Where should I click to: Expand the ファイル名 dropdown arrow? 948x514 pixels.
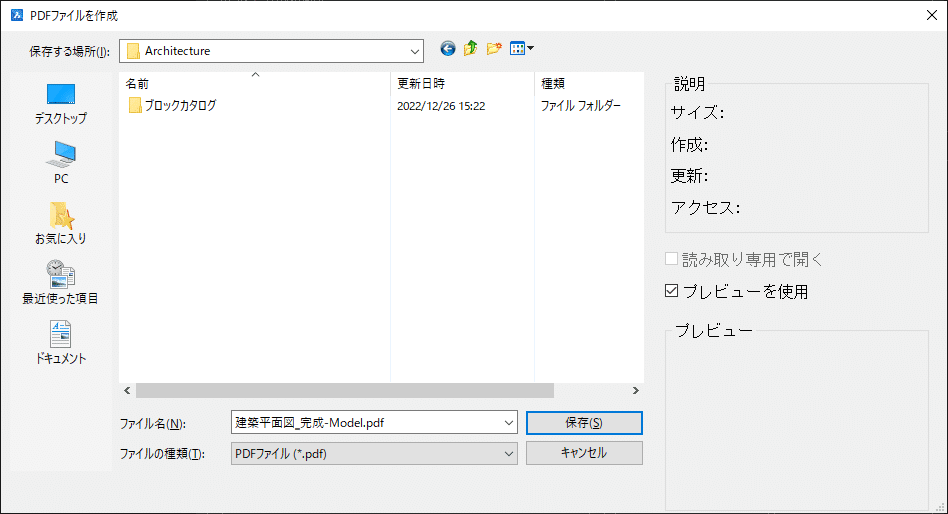(508, 423)
